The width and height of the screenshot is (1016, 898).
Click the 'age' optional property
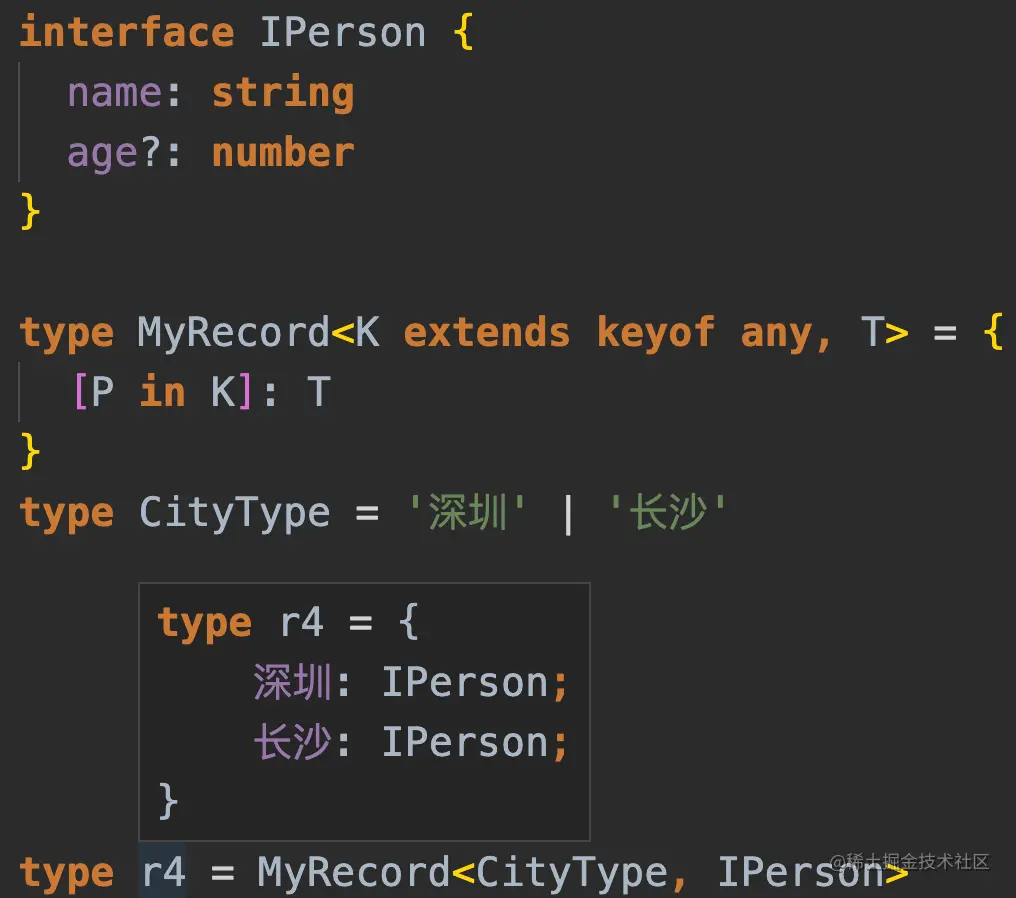(x=102, y=154)
